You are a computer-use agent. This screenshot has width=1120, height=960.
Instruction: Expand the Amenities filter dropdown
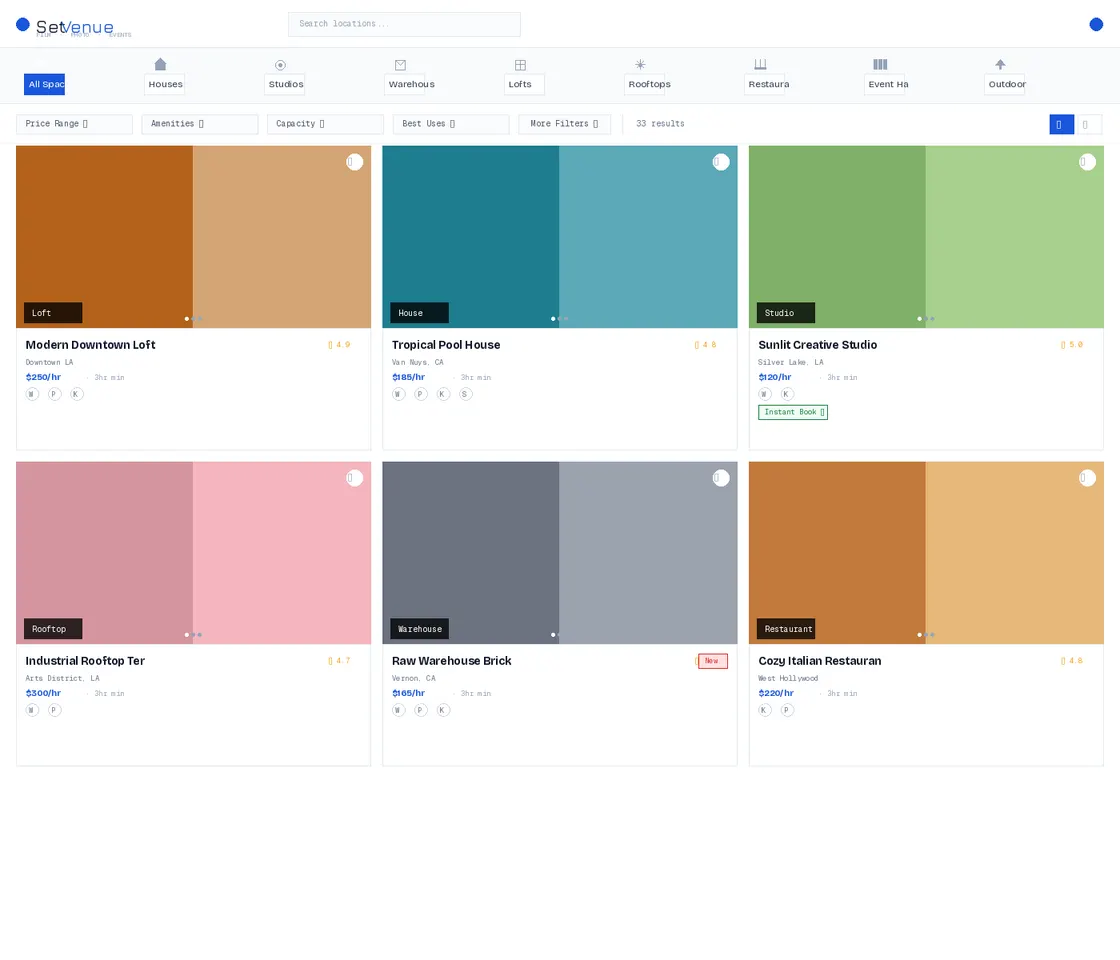click(x=199, y=124)
